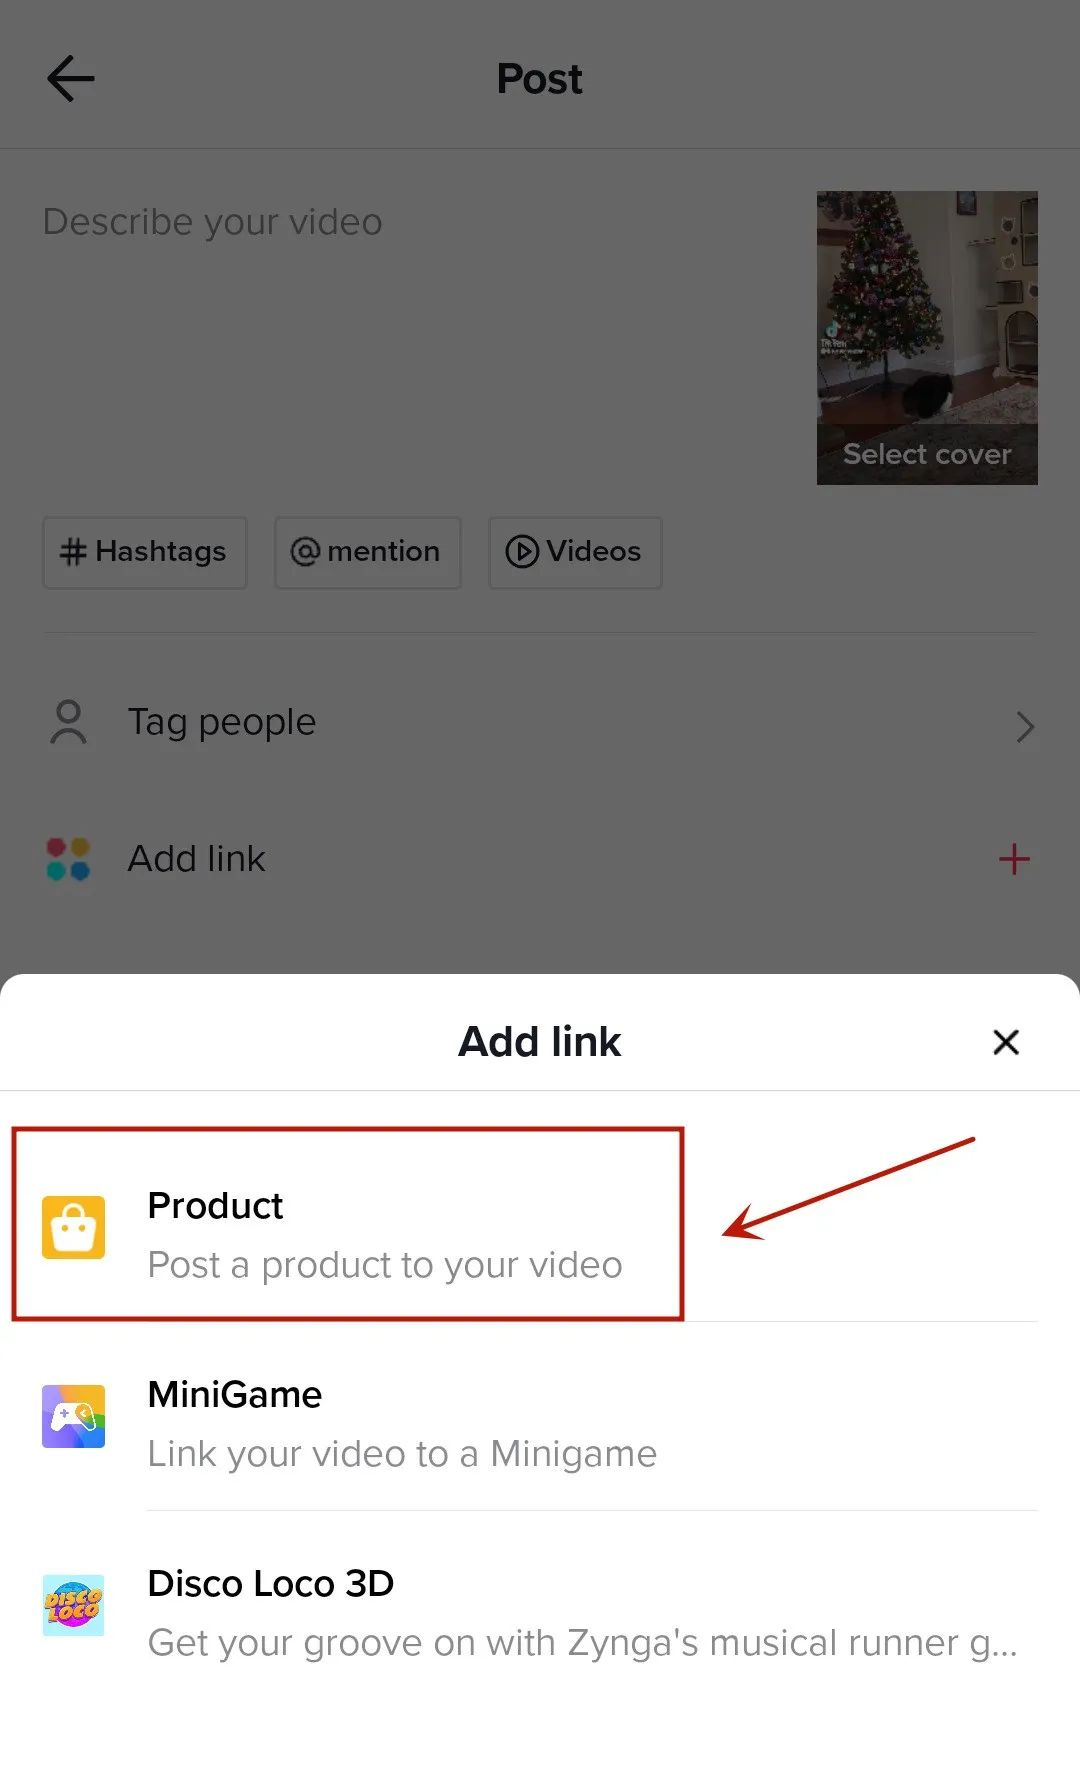Tap the Tag people person icon

point(68,722)
